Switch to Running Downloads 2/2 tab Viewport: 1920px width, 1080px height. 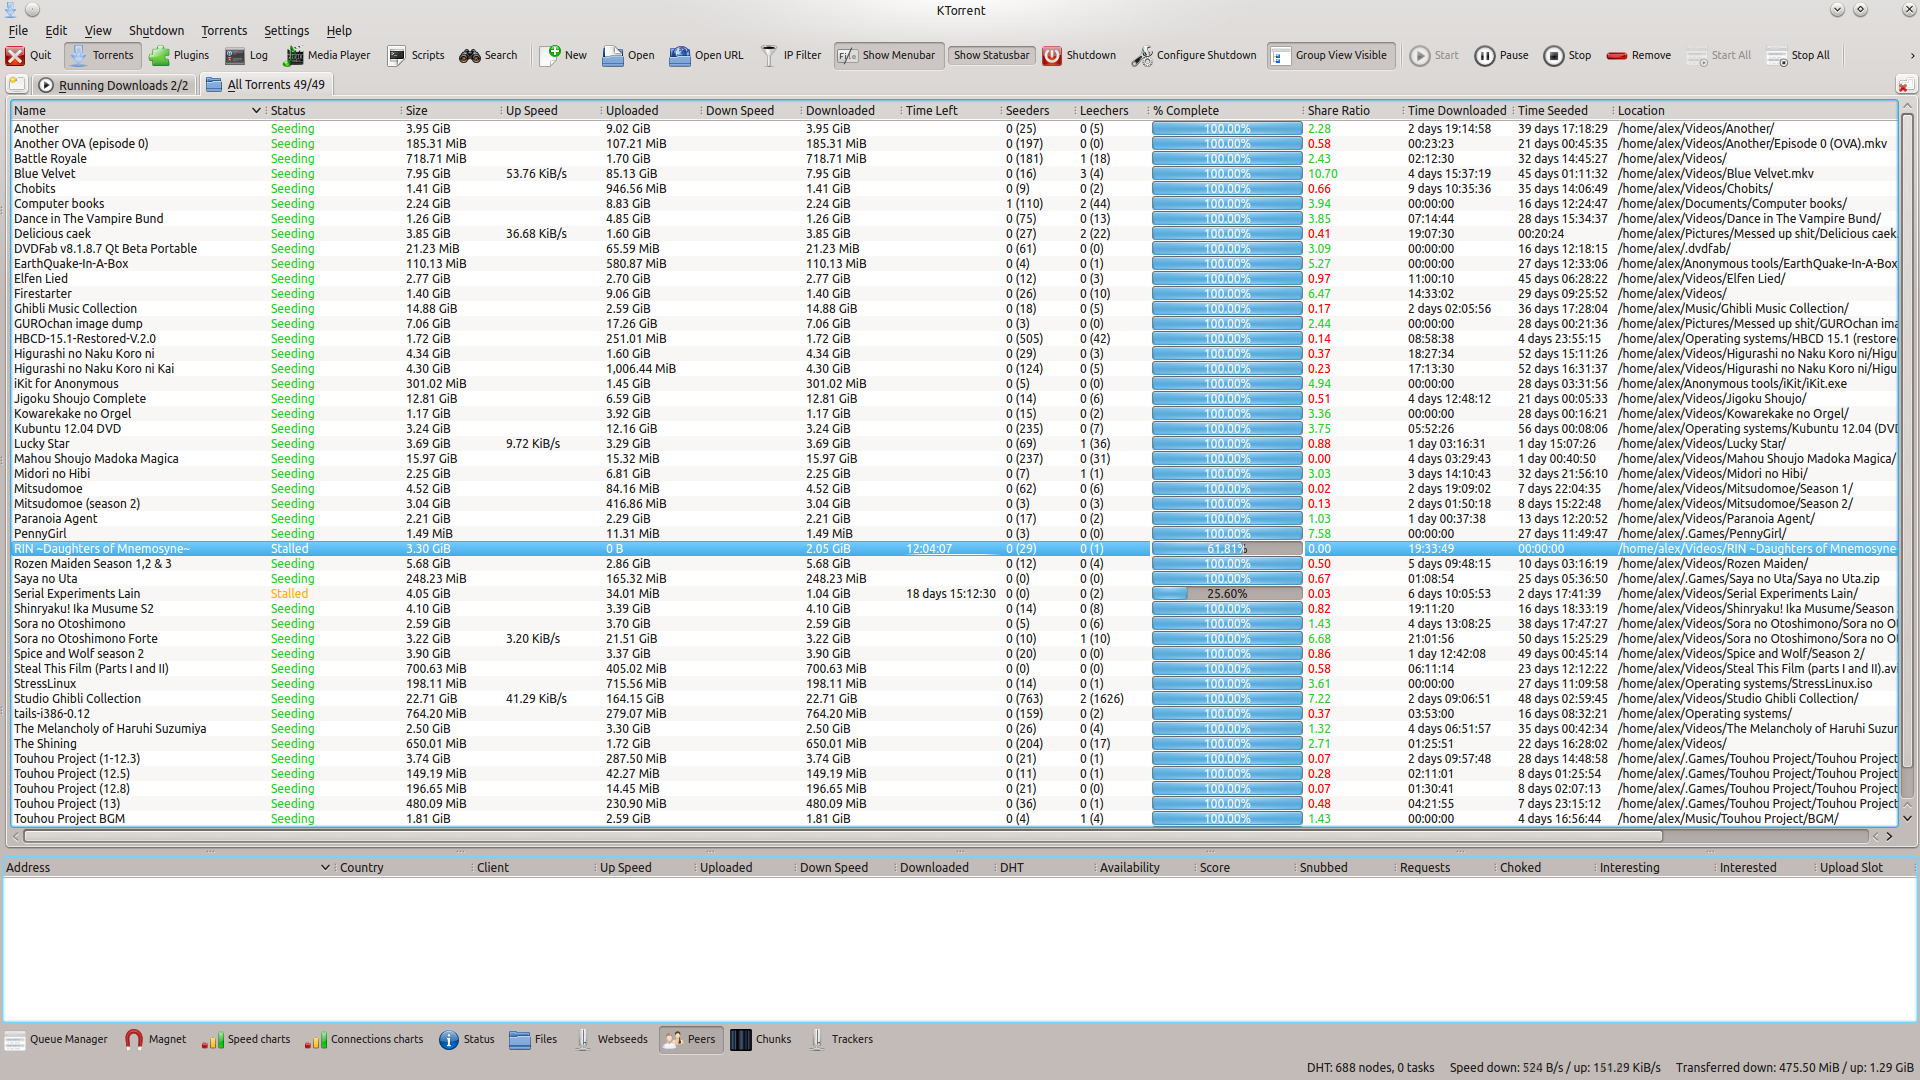[113, 85]
